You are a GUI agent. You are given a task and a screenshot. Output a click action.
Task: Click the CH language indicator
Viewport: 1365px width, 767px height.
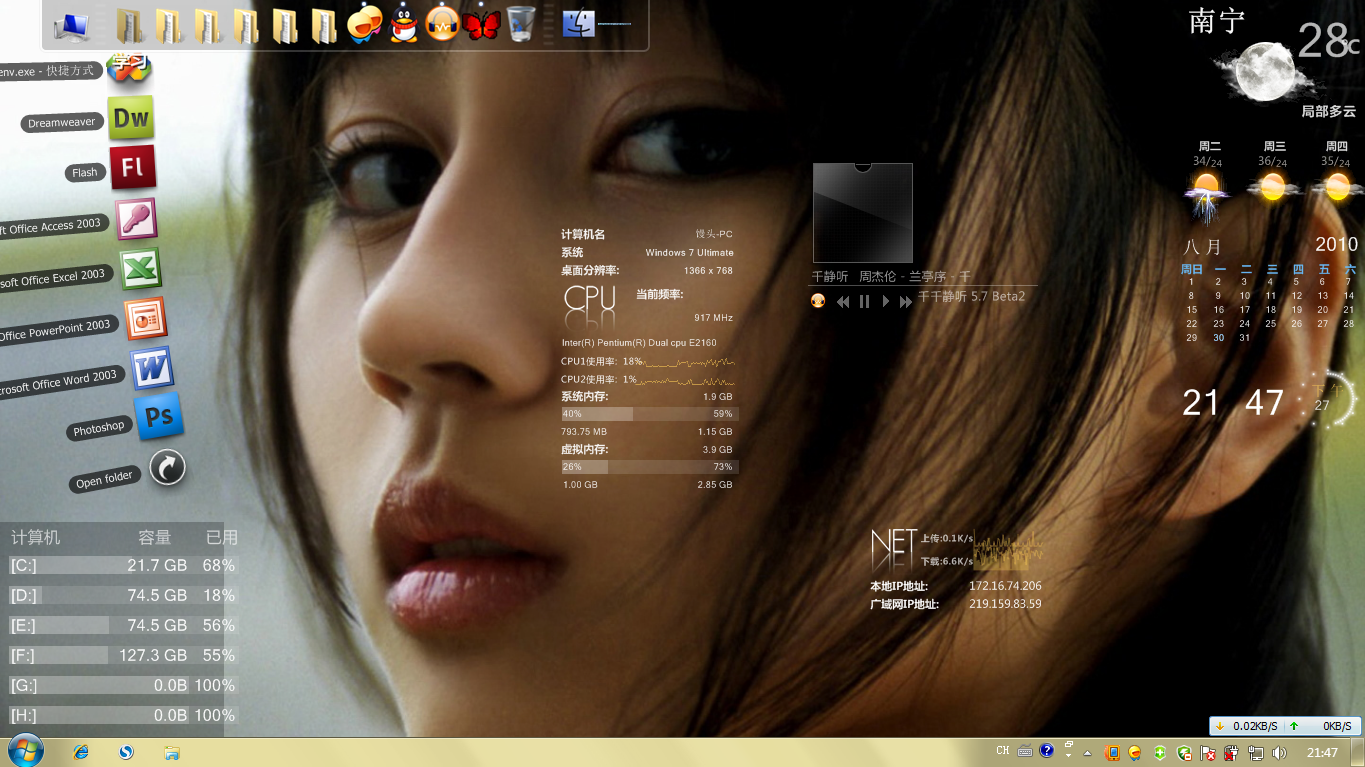(1003, 751)
